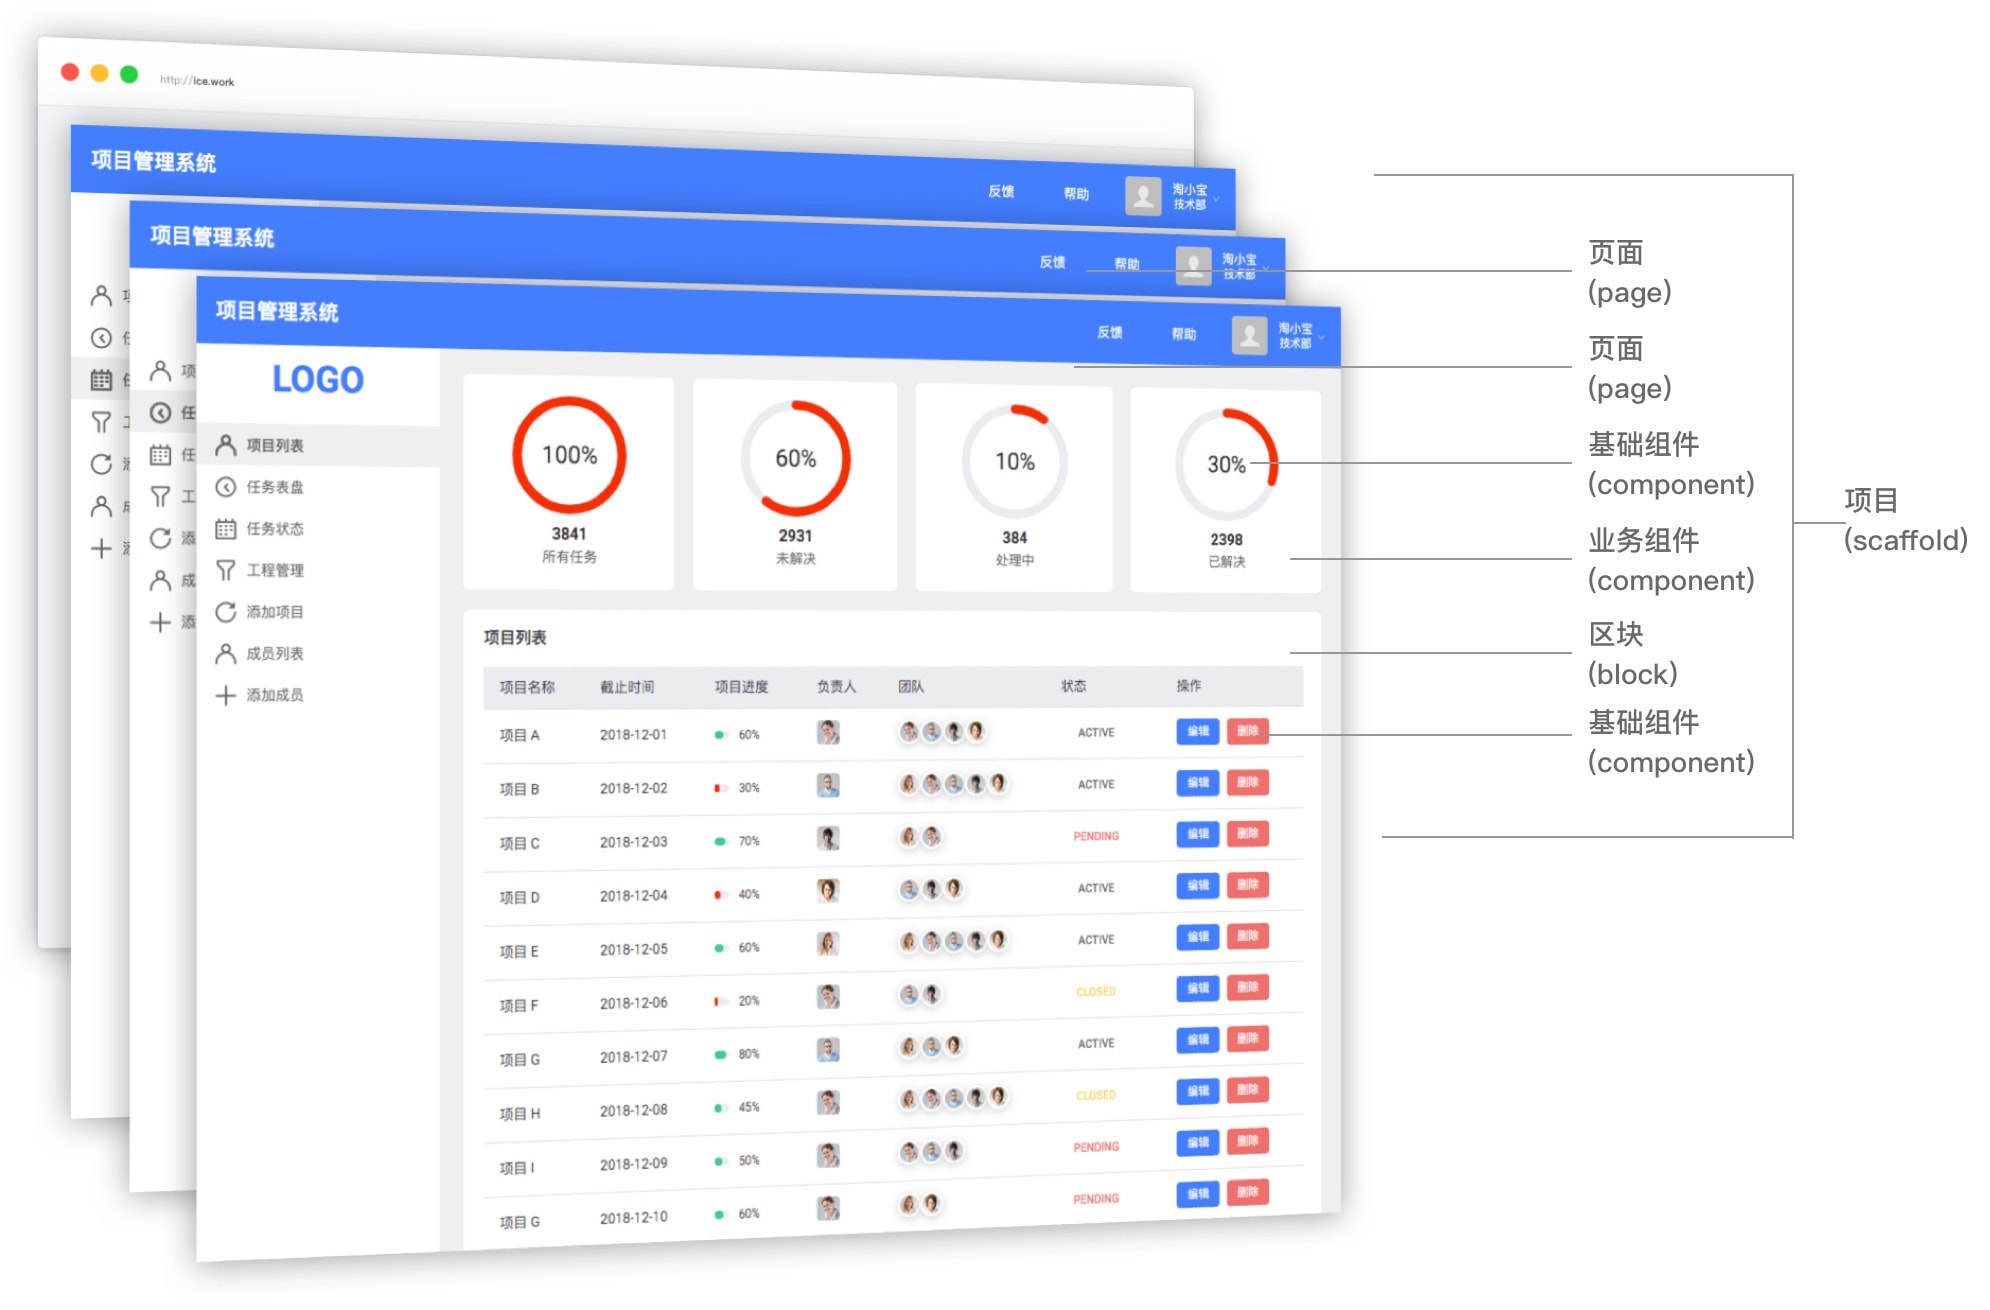Viewport: 1990px width, 1310px height.
Task: Open 帮助 in the frontmost blue header
Action: 1183,334
